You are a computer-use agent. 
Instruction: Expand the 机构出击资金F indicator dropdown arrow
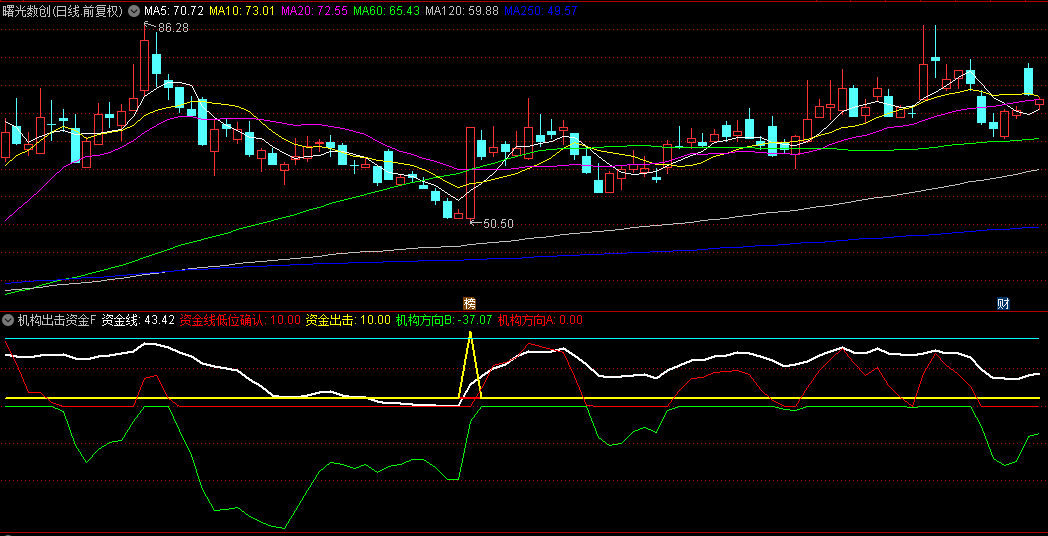[x=8, y=320]
